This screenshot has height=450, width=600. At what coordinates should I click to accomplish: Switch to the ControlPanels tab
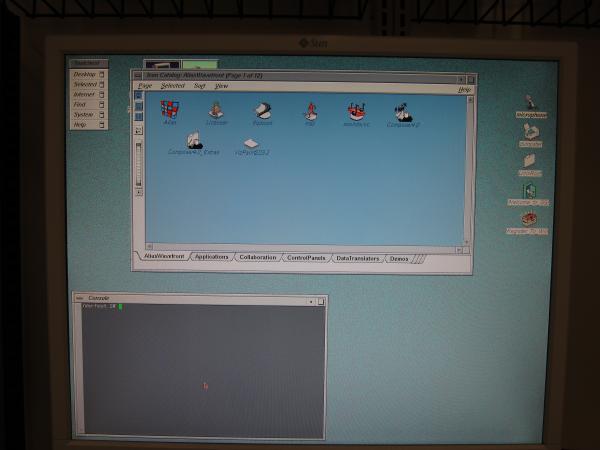[306, 257]
